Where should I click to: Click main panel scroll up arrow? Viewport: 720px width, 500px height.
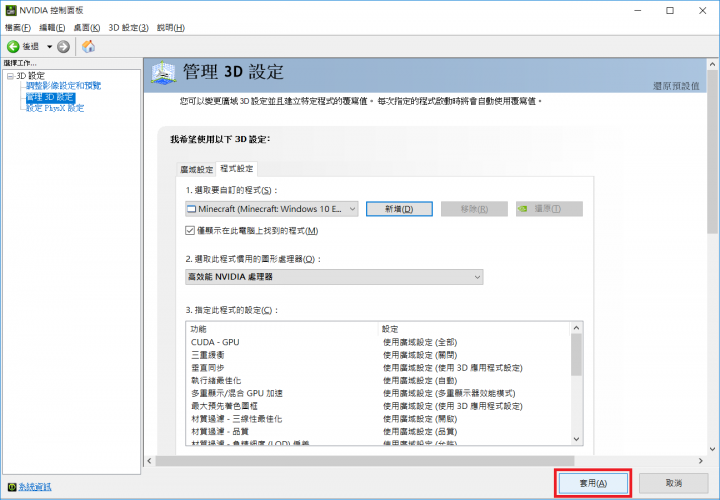click(x=712, y=64)
